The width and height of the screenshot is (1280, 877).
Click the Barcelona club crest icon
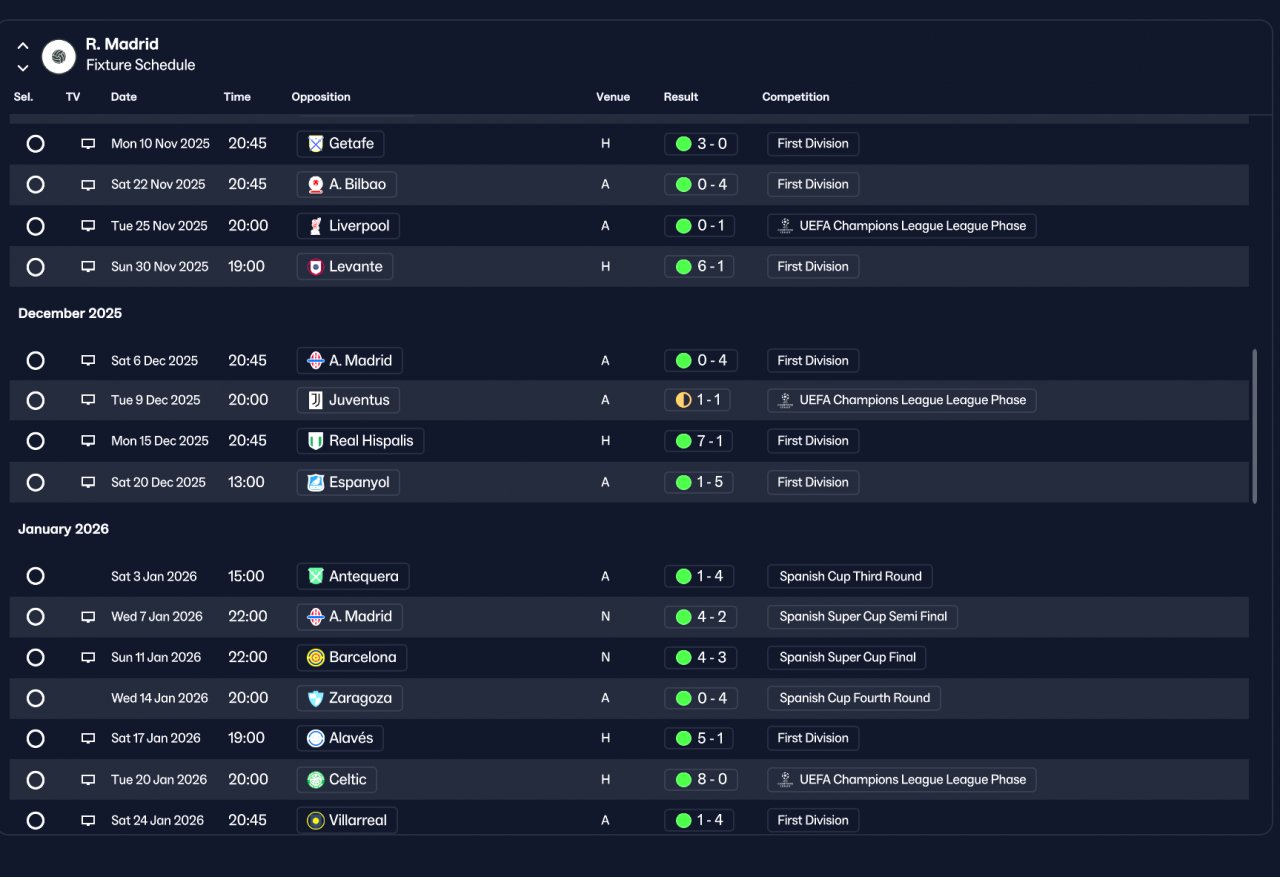[x=316, y=657]
